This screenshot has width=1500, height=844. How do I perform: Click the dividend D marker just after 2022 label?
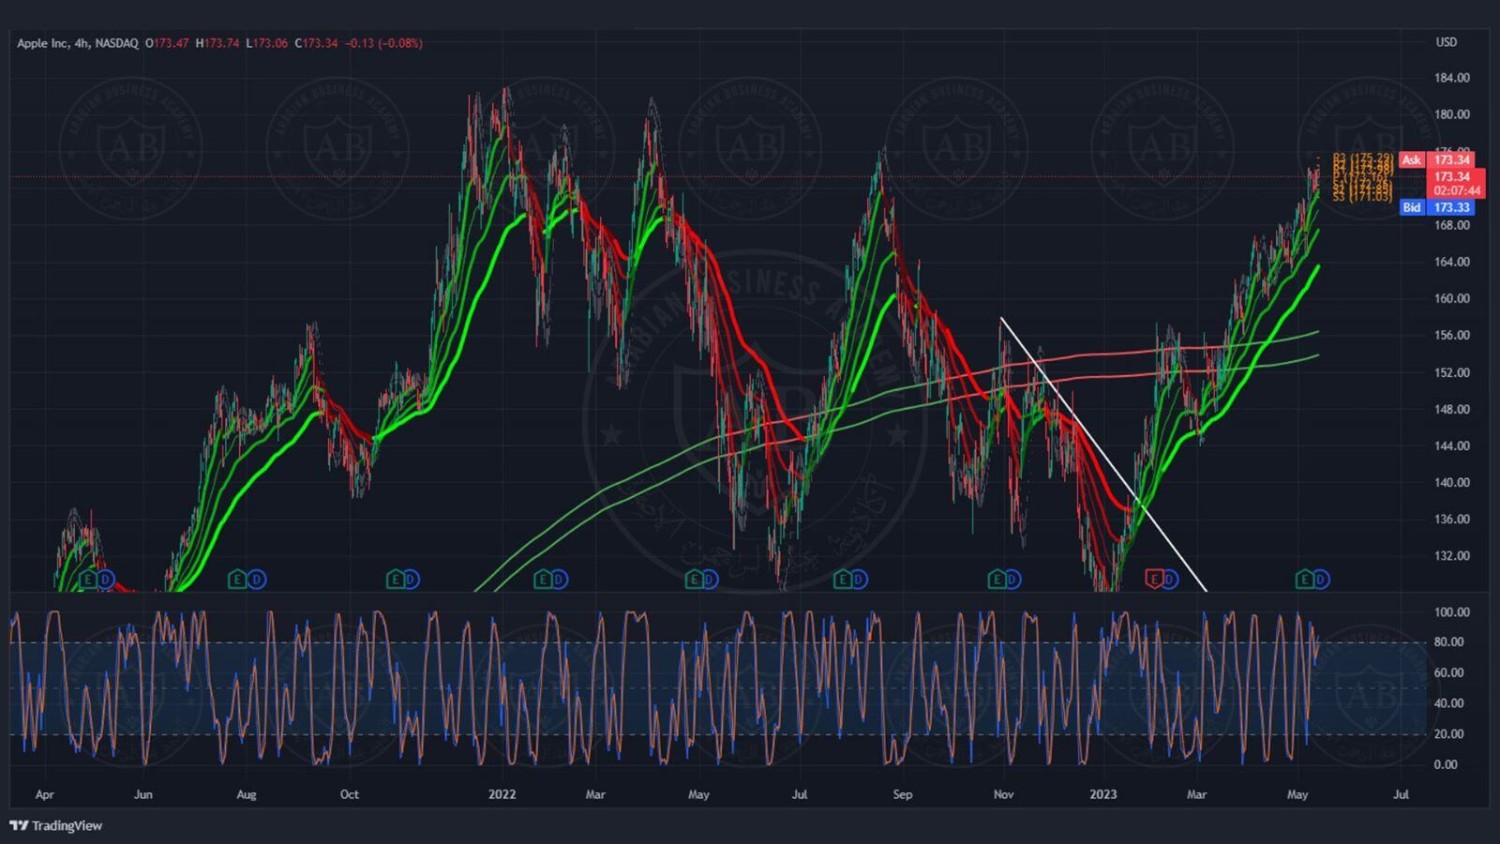click(x=559, y=579)
